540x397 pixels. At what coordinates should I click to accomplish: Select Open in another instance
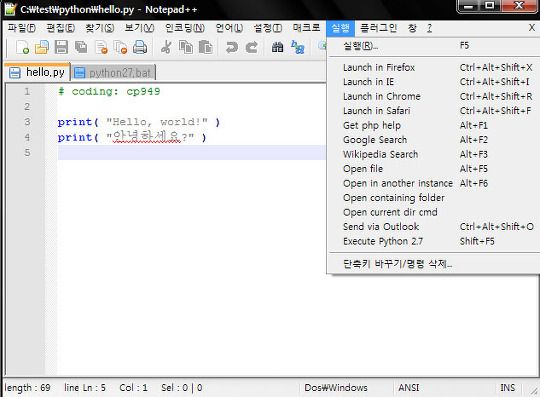pos(434,183)
